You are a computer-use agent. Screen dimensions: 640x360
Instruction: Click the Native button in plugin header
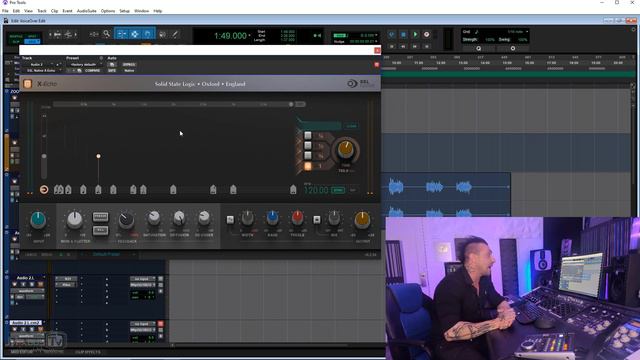(129, 71)
